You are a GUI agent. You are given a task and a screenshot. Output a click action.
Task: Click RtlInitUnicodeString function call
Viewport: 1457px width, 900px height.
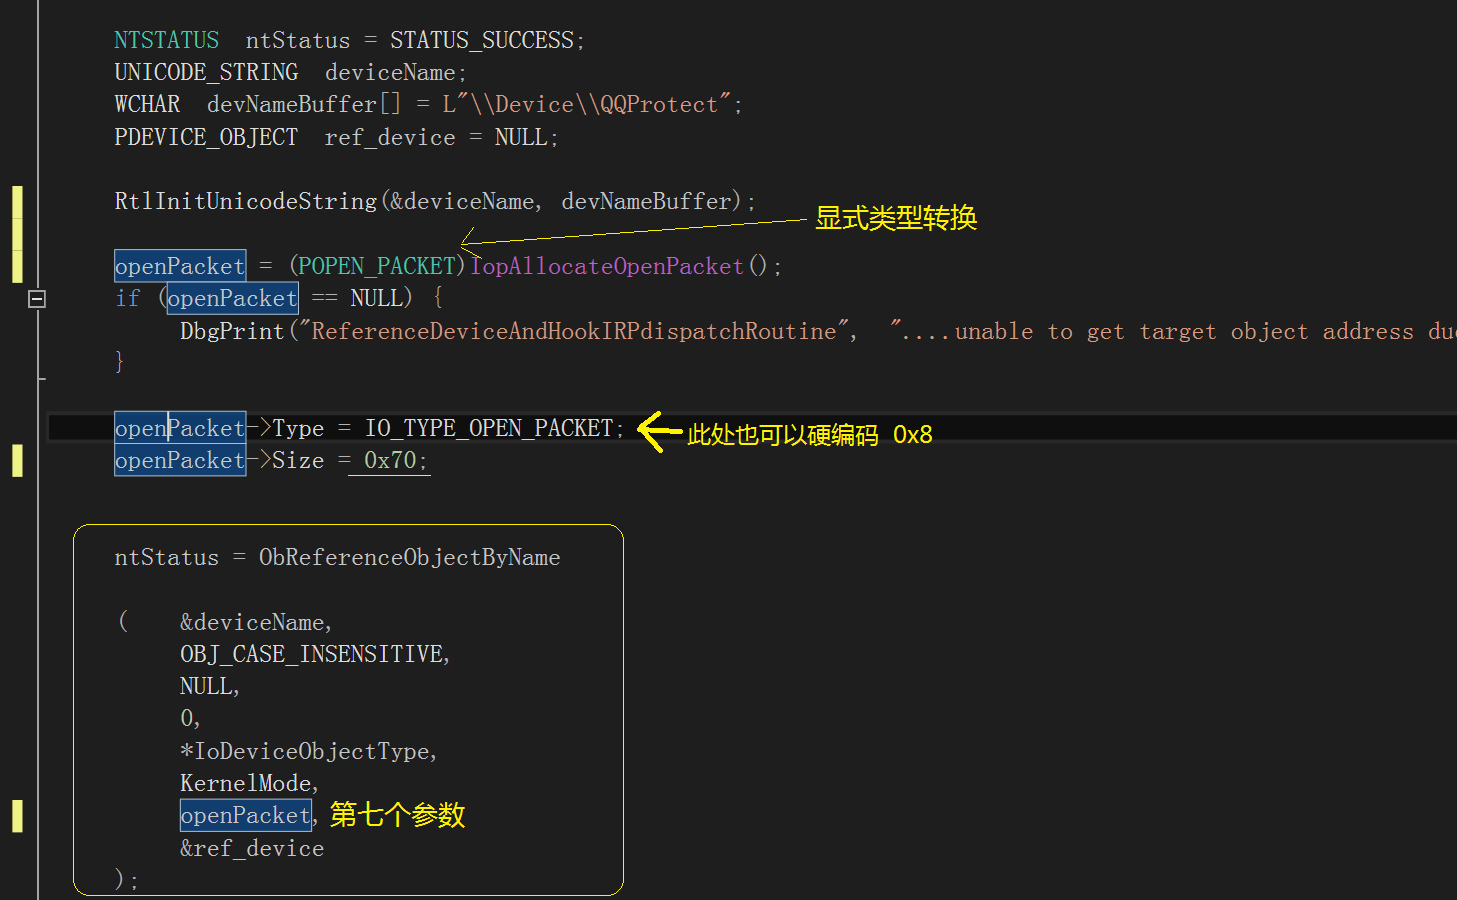point(246,201)
